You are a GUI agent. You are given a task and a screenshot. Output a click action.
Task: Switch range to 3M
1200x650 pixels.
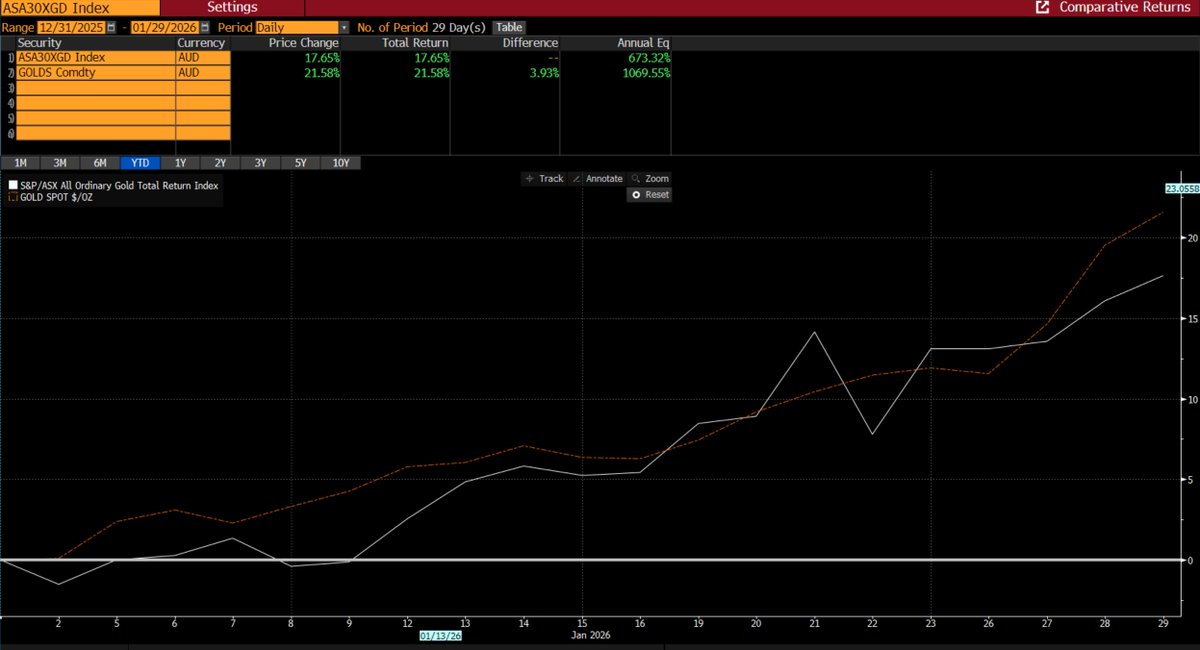[x=59, y=162]
